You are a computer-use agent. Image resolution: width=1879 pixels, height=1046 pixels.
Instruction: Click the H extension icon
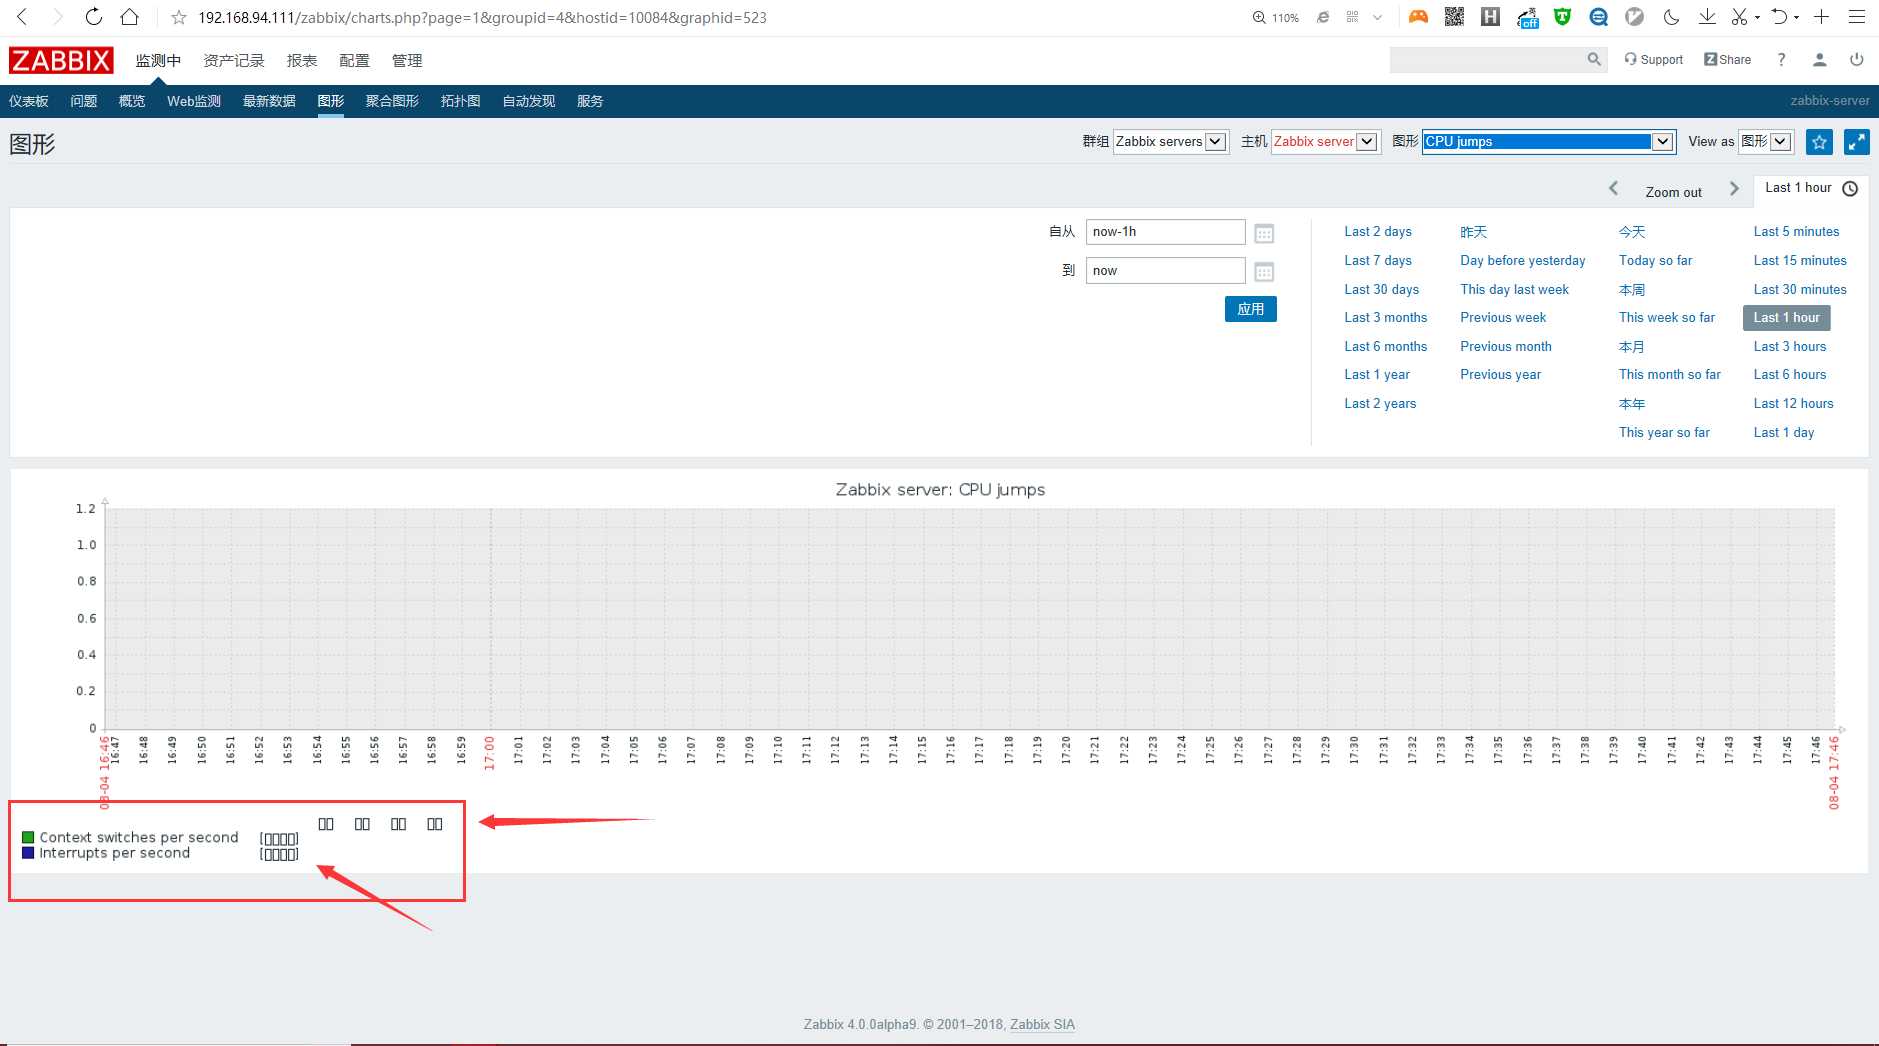point(1490,17)
